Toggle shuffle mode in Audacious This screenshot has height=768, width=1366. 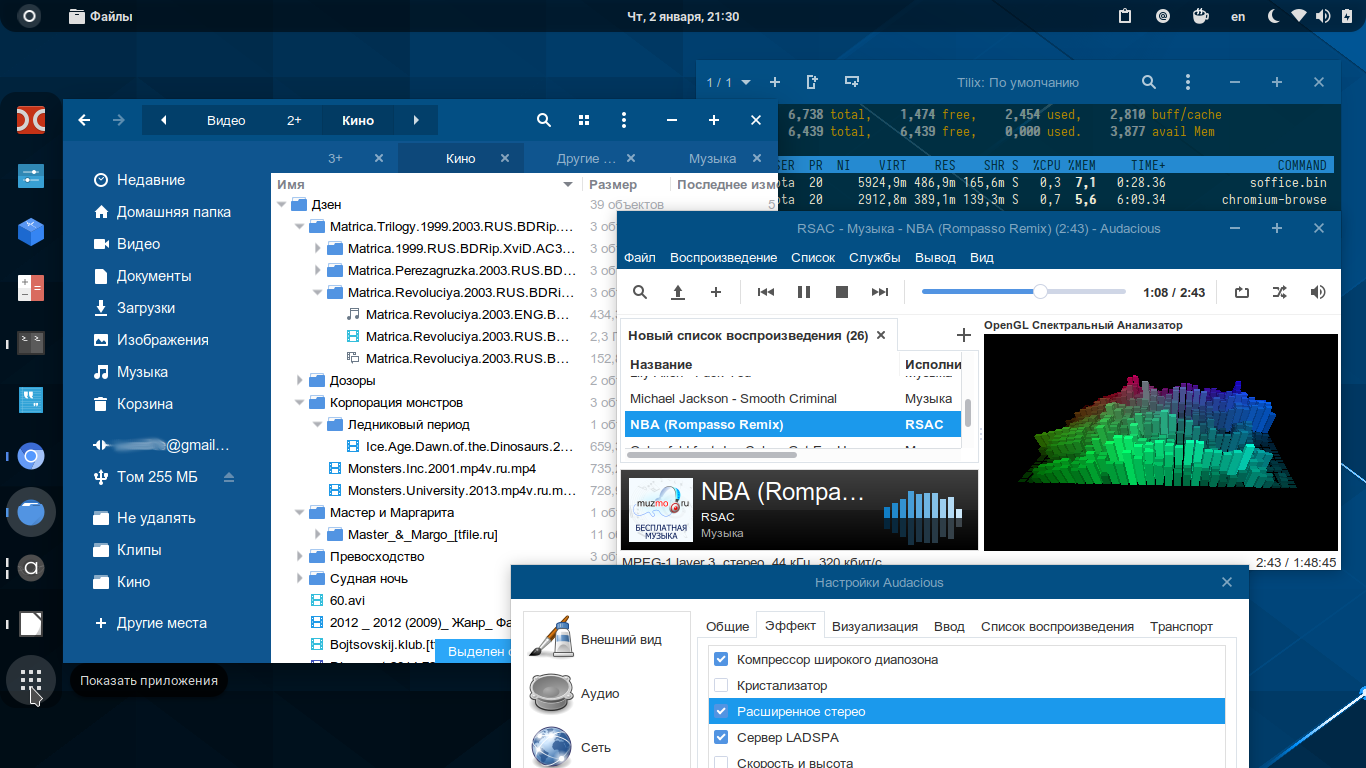click(x=1280, y=292)
